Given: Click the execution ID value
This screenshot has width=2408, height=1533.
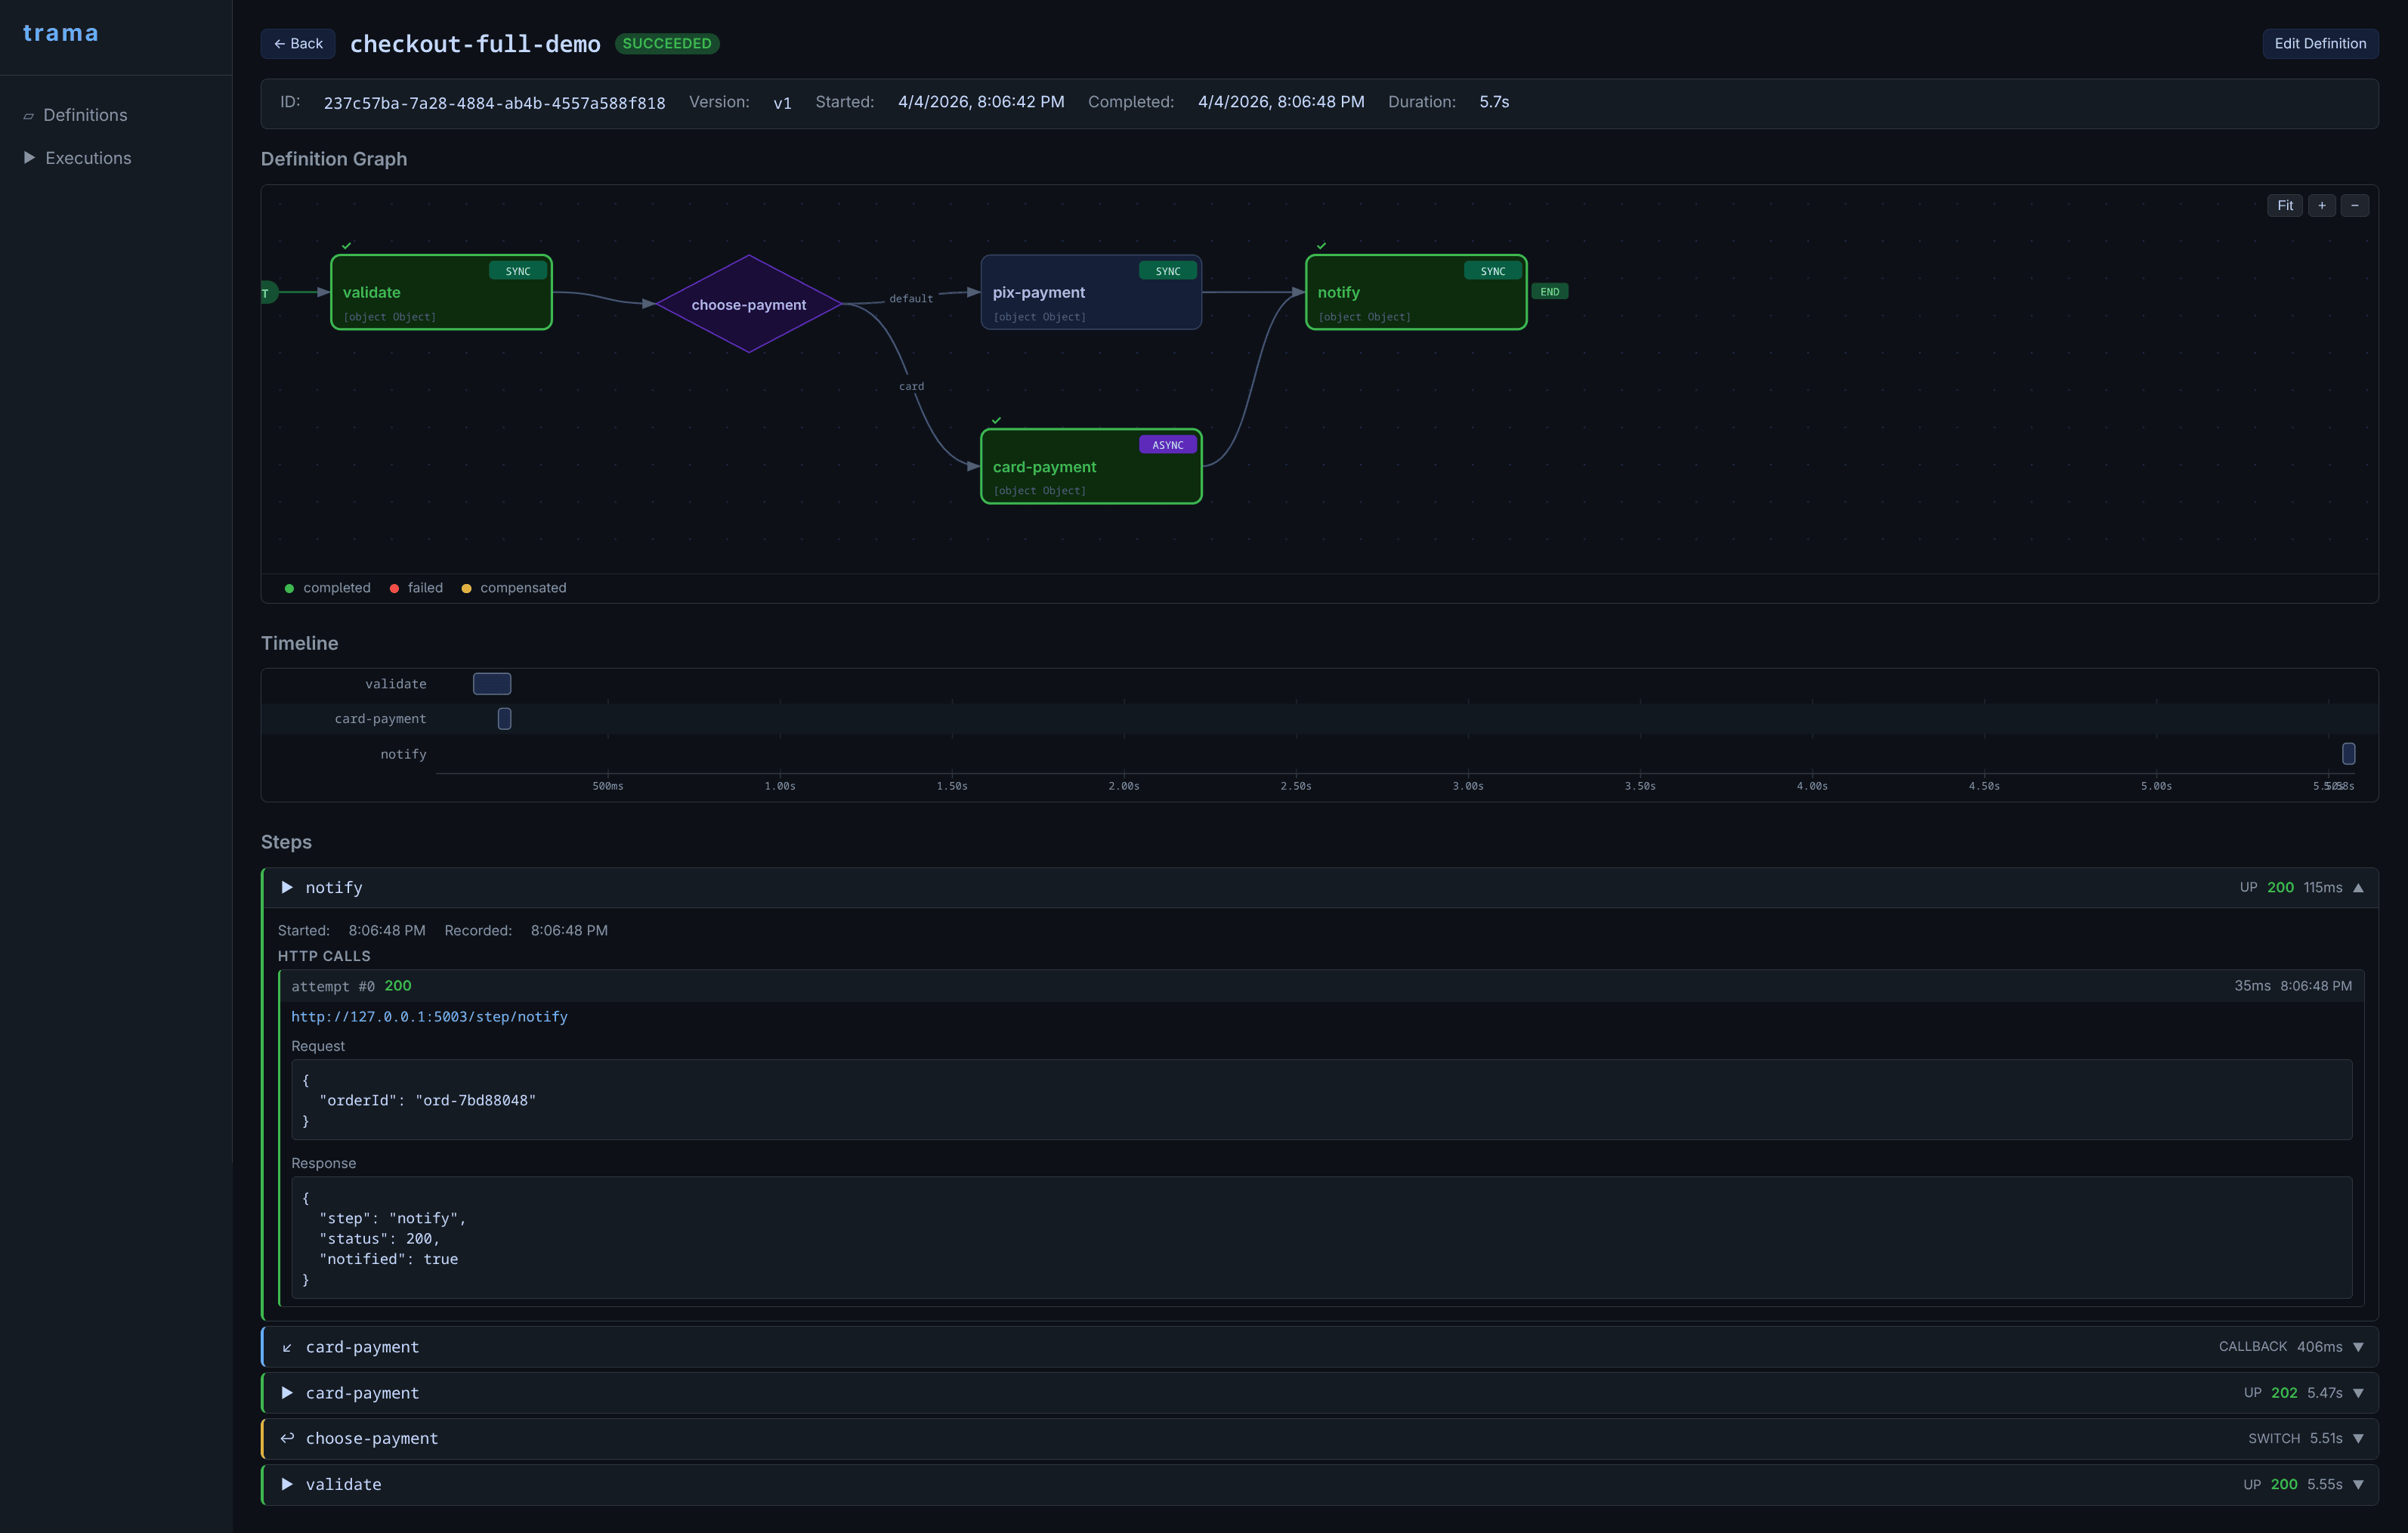Looking at the screenshot, I should coord(494,103).
